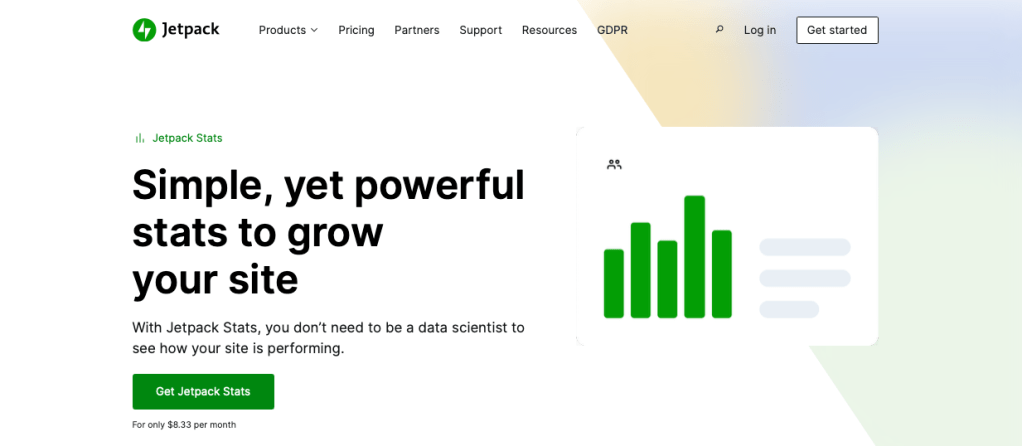Click the headline "Simple, yet powerful"
The height and width of the screenshot is (446, 1022).
(328, 185)
